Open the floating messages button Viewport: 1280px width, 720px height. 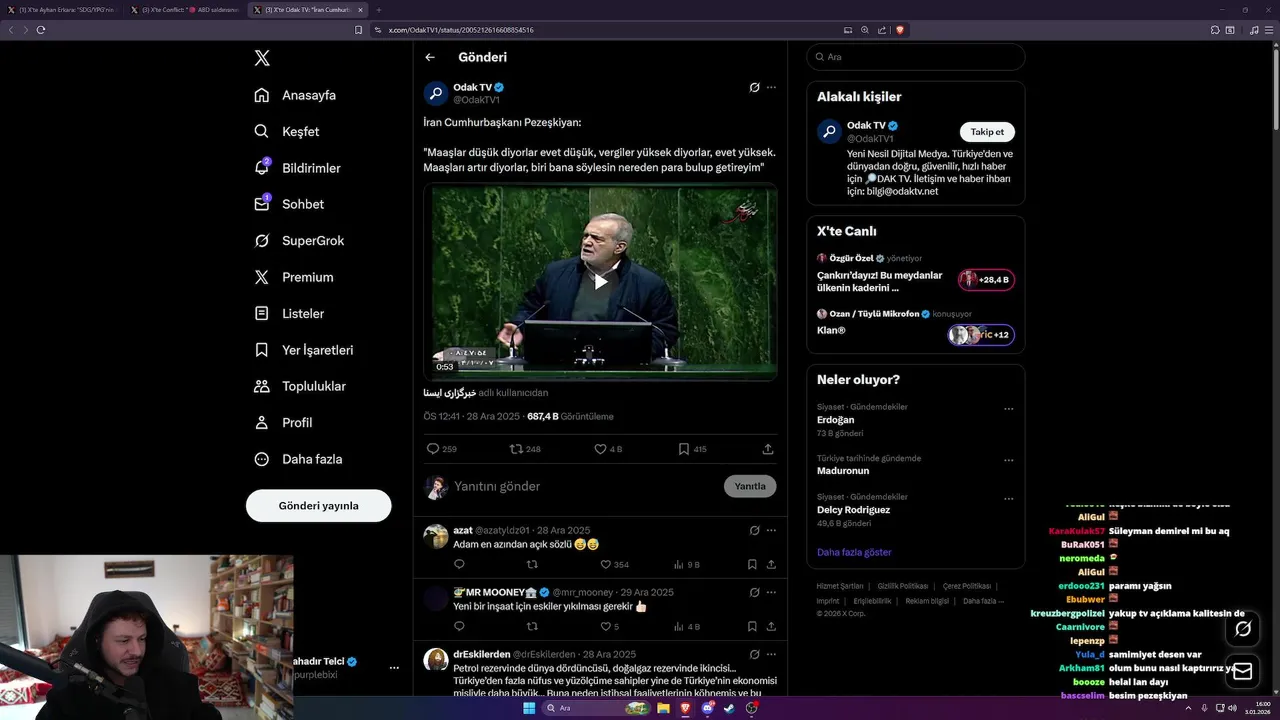[1243, 672]
